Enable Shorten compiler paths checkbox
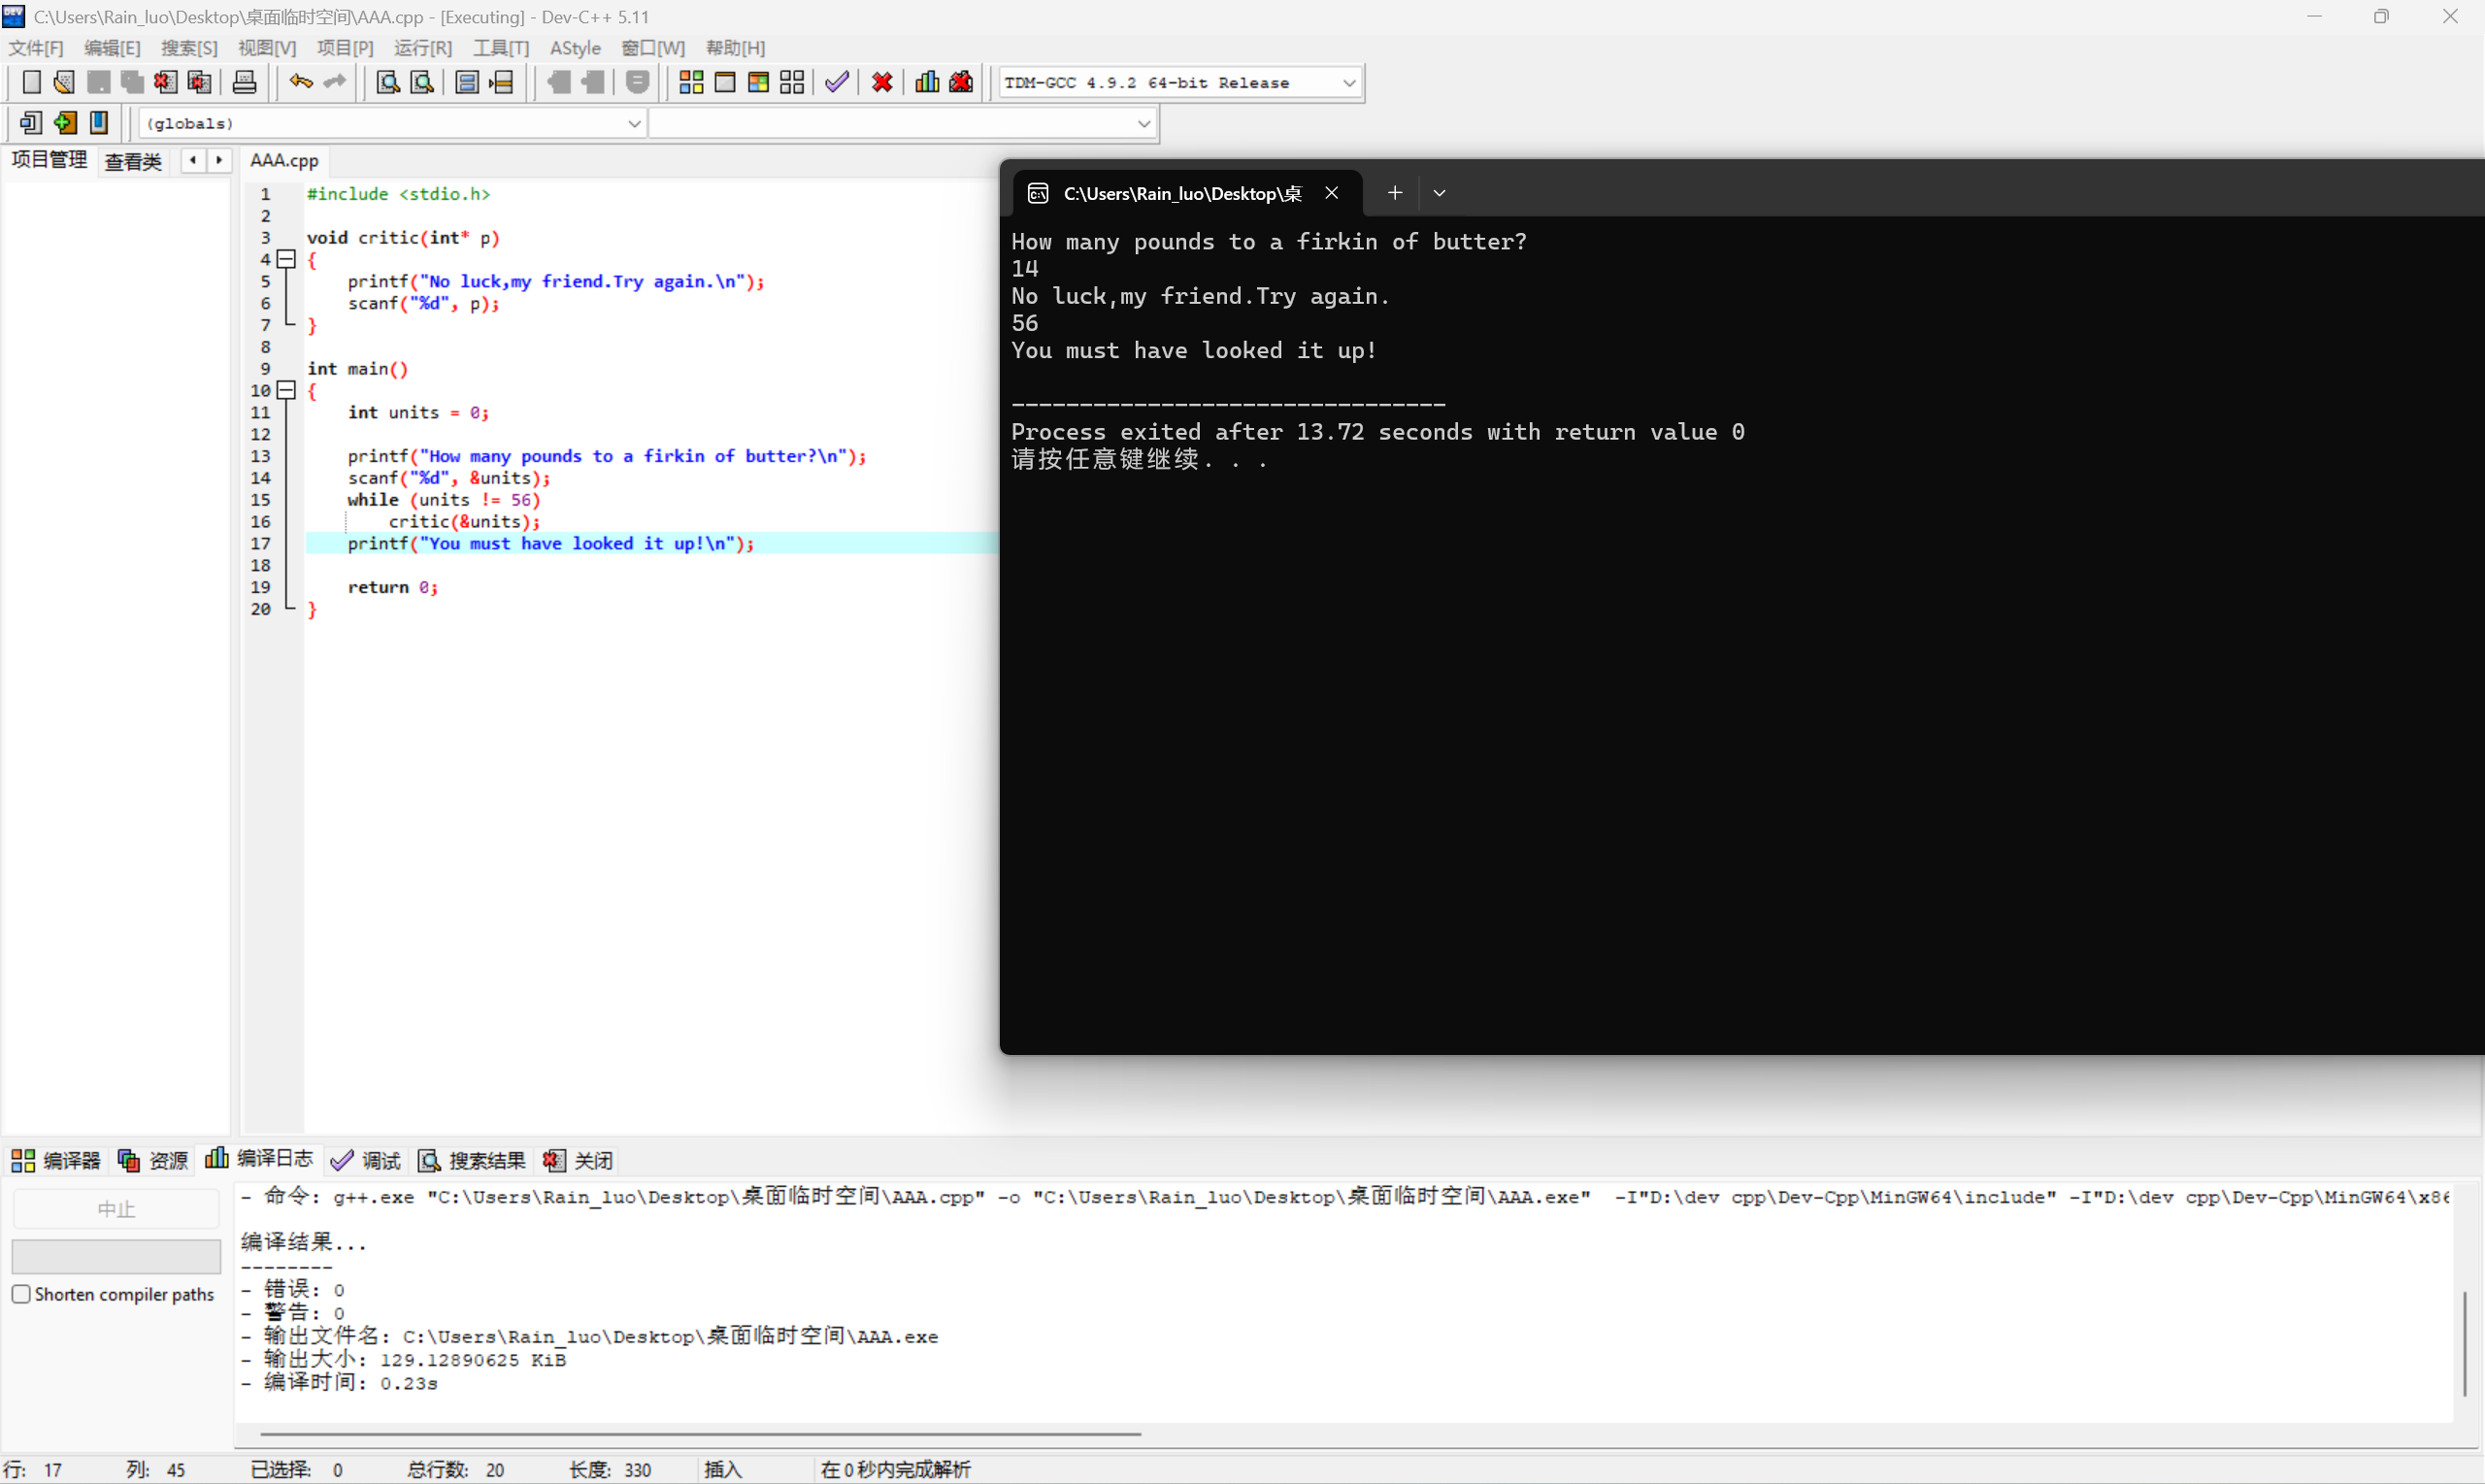Image resolution: width=2485 pixels, height=1484 pixels. [x=21, y=1294]
